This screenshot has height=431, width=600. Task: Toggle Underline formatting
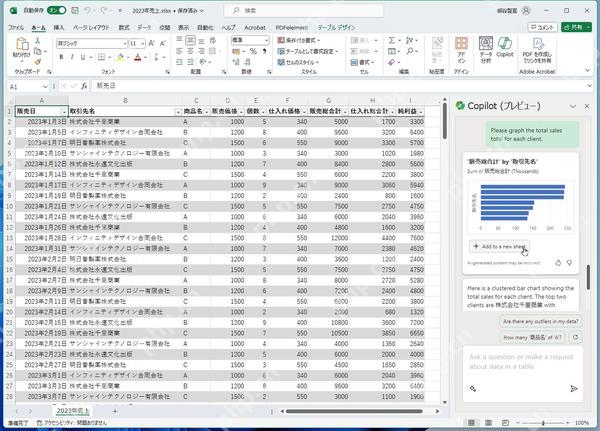(x=83, y=57)
